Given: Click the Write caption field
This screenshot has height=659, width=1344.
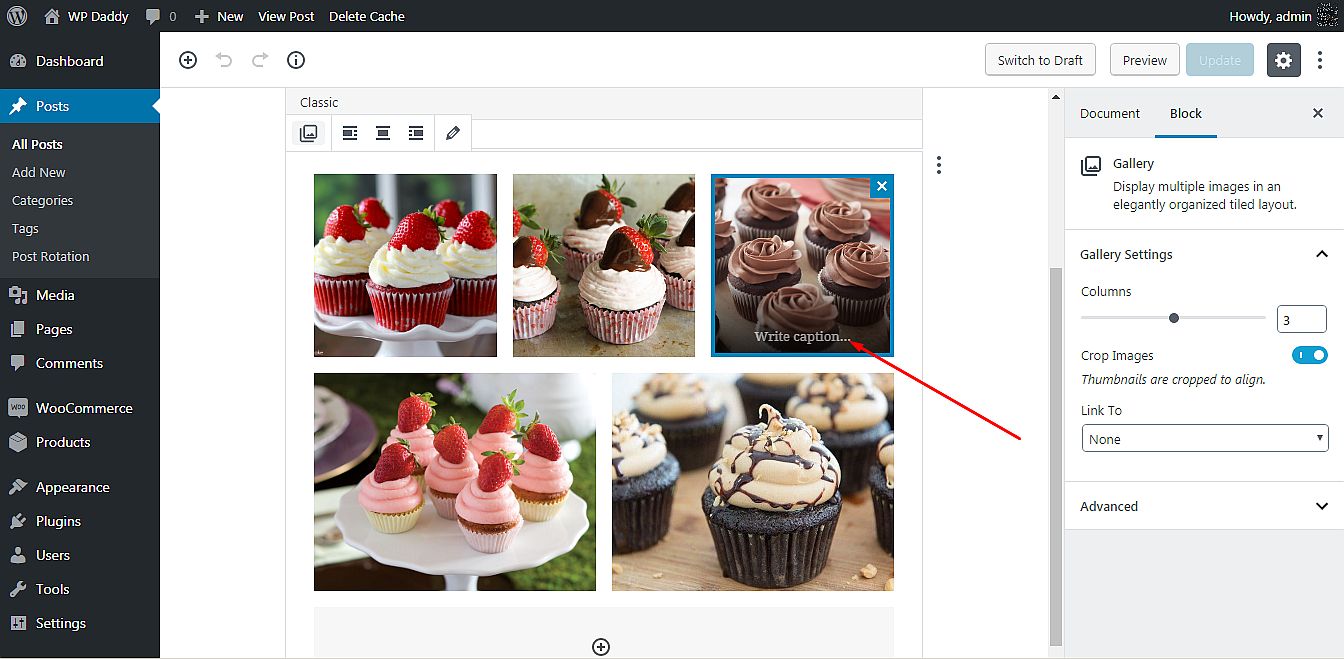Looking at the screenshot, I should 801,337.
